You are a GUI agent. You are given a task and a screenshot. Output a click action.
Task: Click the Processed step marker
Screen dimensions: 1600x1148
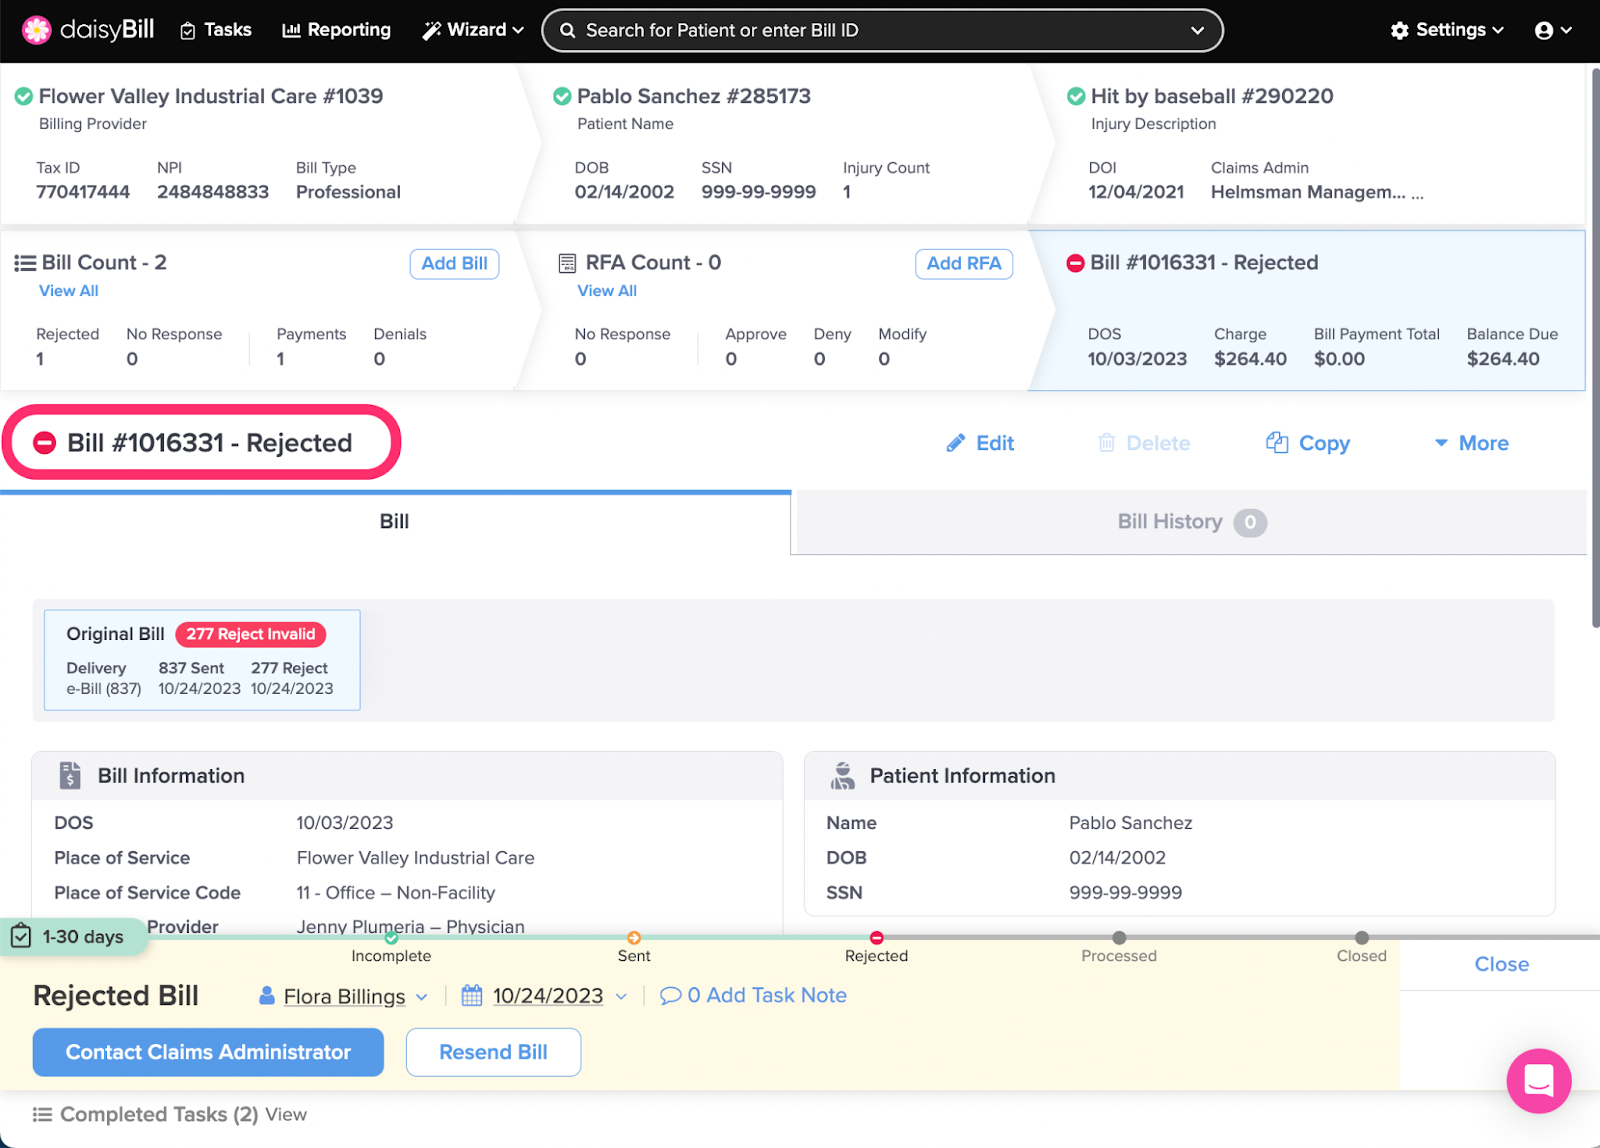coord(1119,938)
